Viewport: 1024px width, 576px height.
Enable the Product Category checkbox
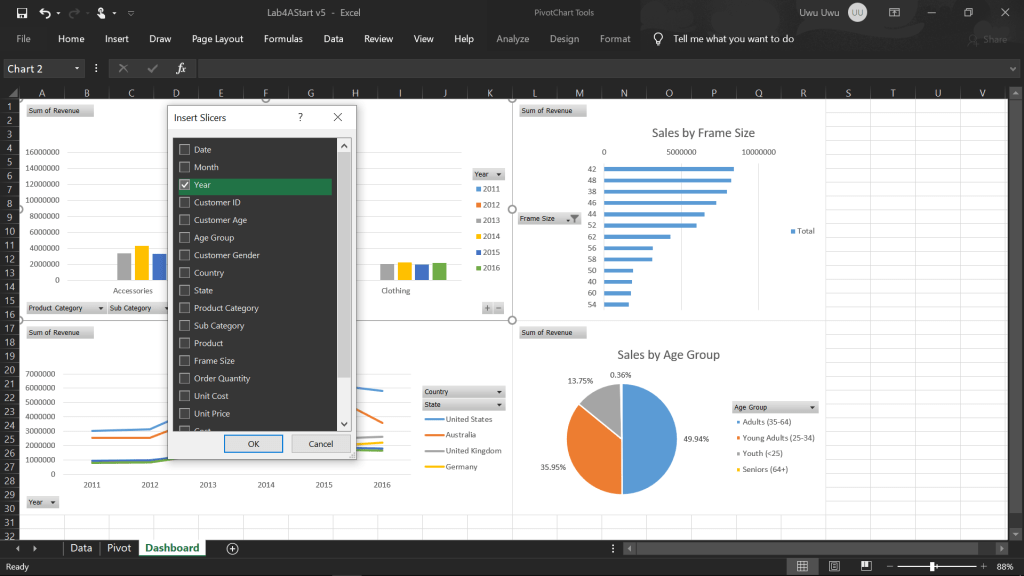(184, 308)
